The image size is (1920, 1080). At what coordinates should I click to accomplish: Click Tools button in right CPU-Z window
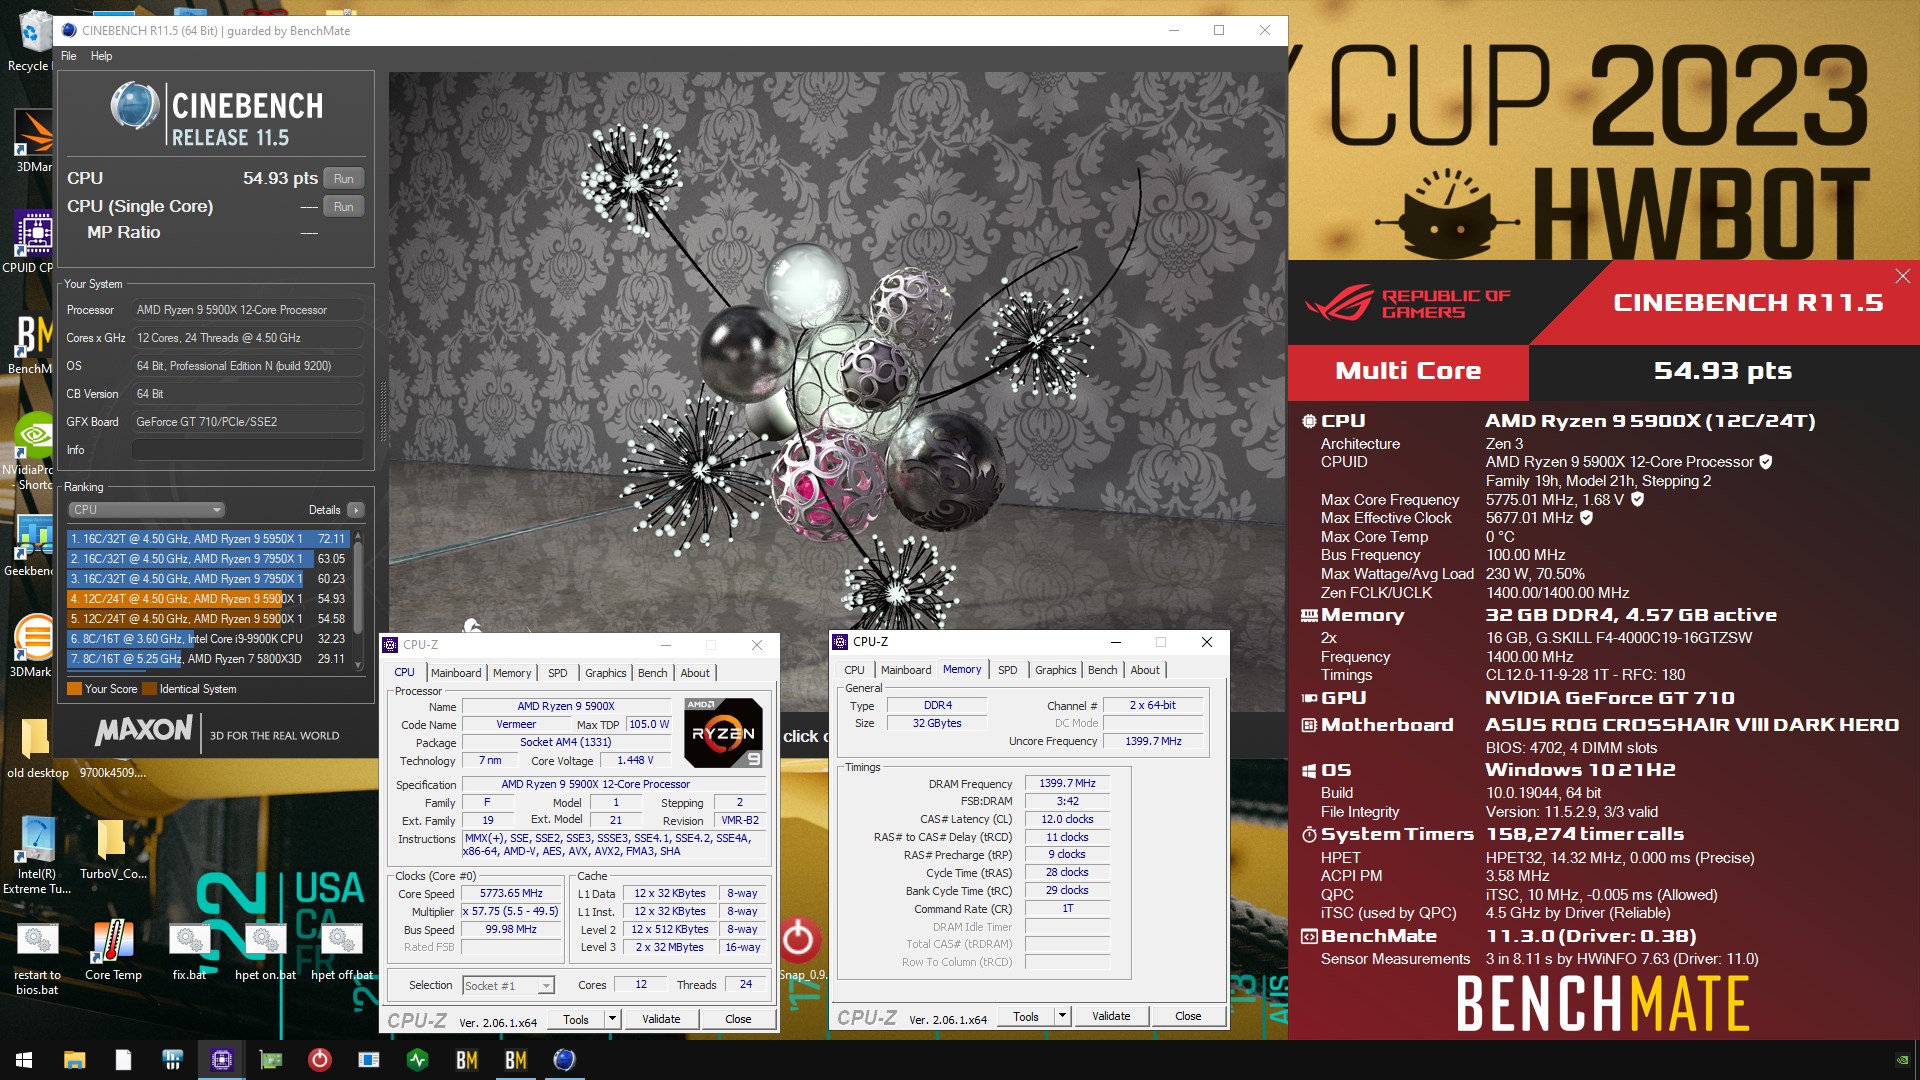click(x=1026, y=1016)
